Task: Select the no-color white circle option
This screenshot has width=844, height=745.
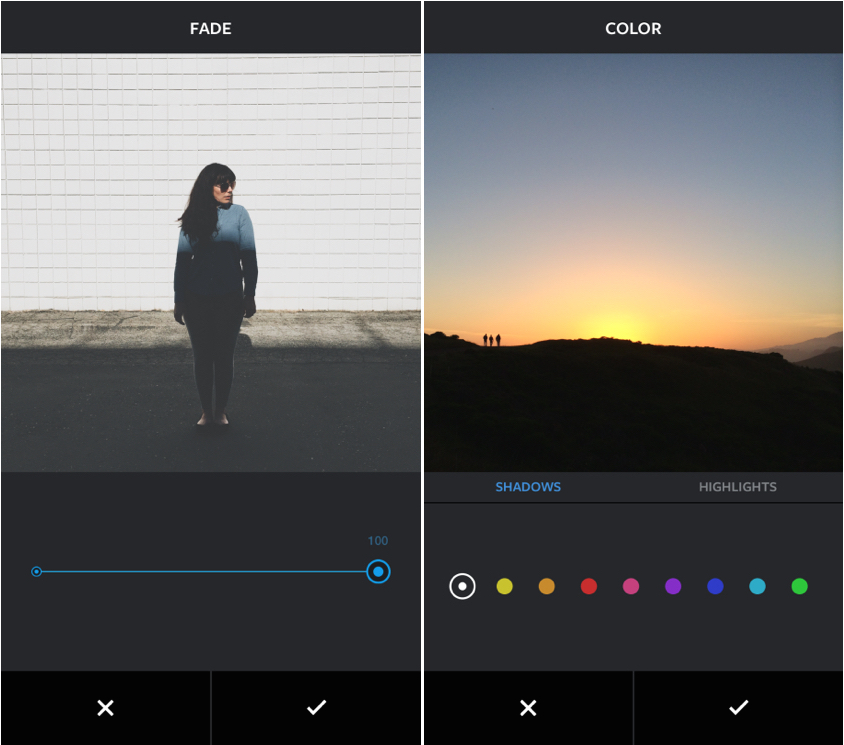Action: click(462, 586)
